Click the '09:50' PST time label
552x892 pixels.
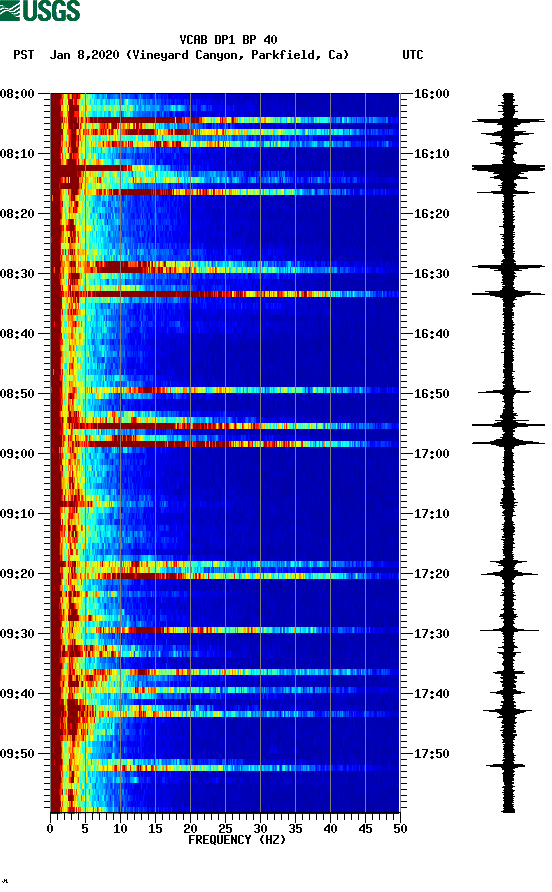17,754
